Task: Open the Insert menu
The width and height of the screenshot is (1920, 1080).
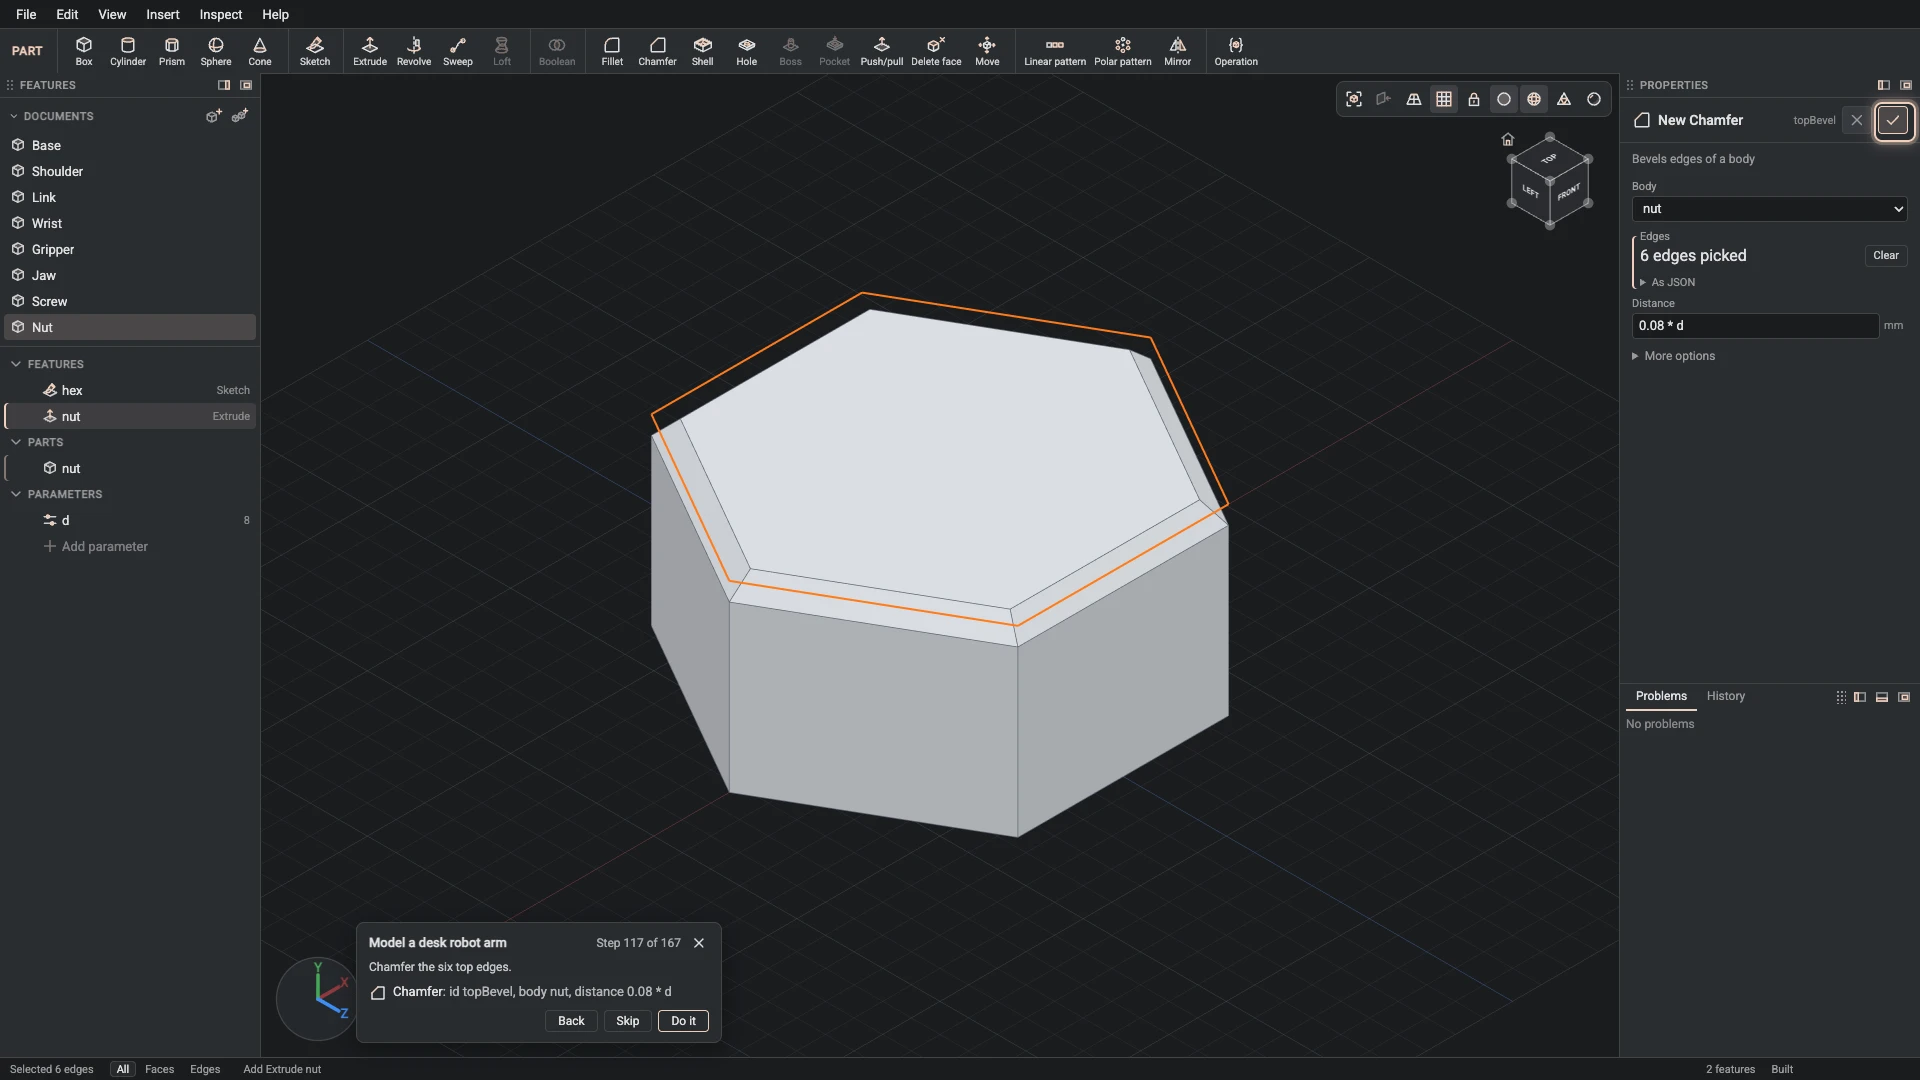Action: point(163,14)
